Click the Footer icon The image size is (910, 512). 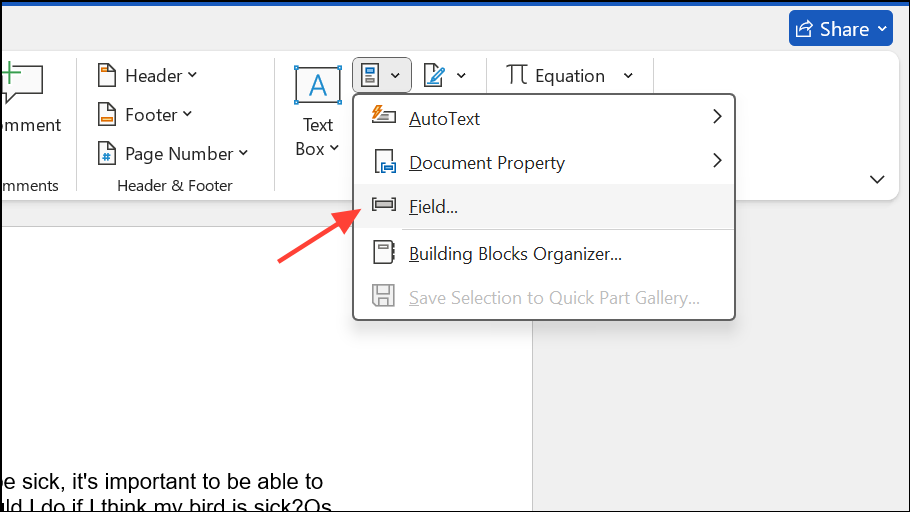(x=107, y=115)
